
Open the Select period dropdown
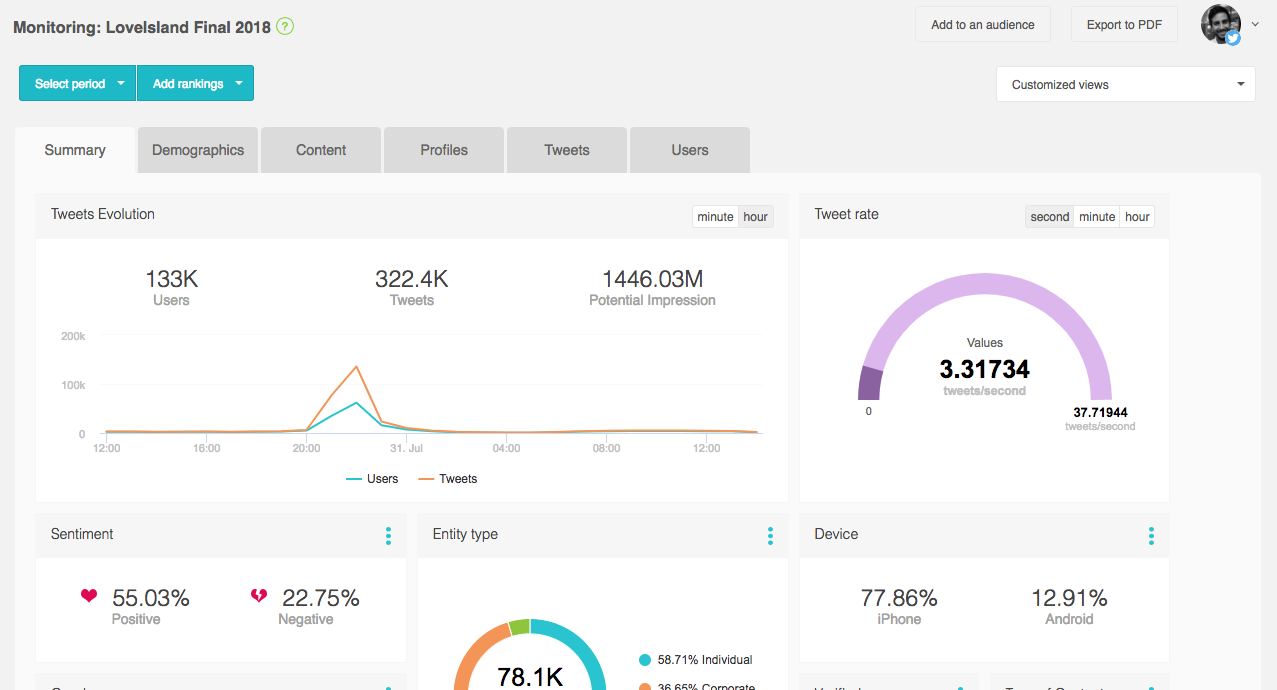77,84
